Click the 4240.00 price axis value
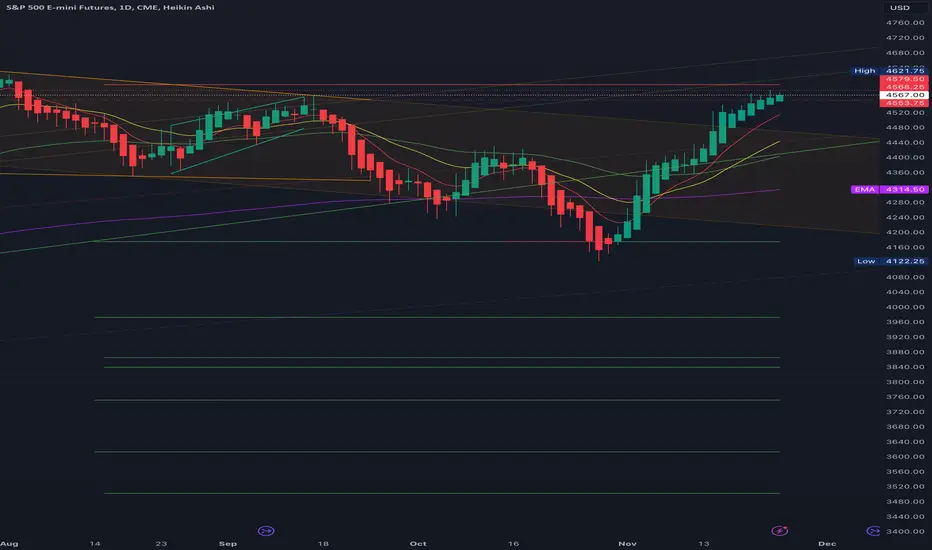 tap(905, 218)
